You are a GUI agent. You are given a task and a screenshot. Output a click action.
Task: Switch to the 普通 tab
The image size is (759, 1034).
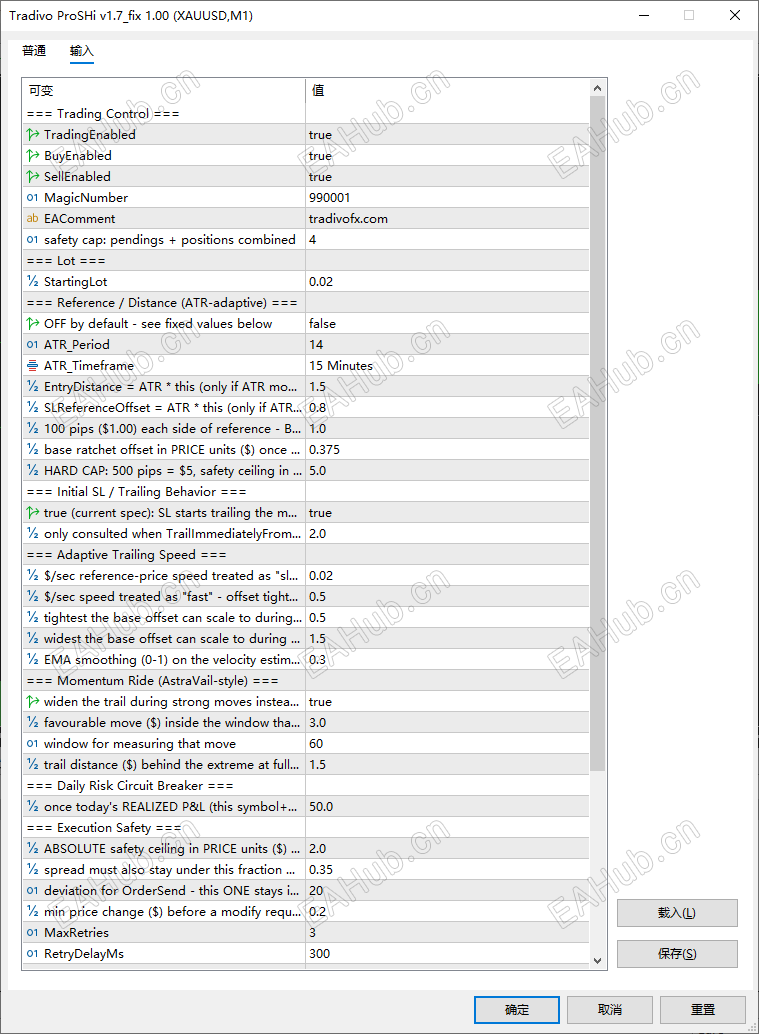click(34, 51)
